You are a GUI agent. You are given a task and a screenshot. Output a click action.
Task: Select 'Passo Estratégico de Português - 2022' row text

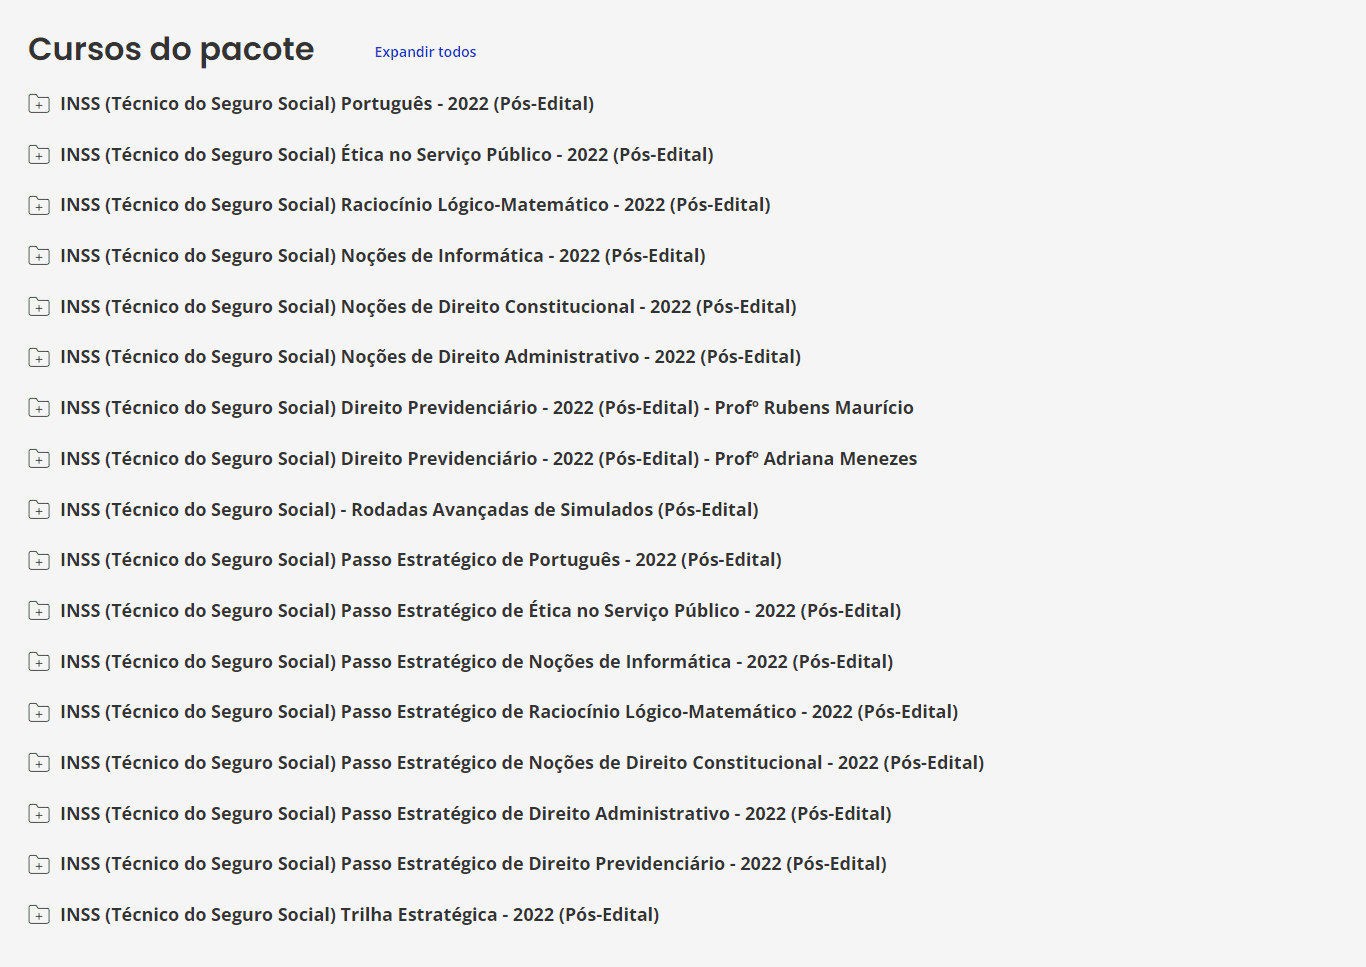coord(421,560)
